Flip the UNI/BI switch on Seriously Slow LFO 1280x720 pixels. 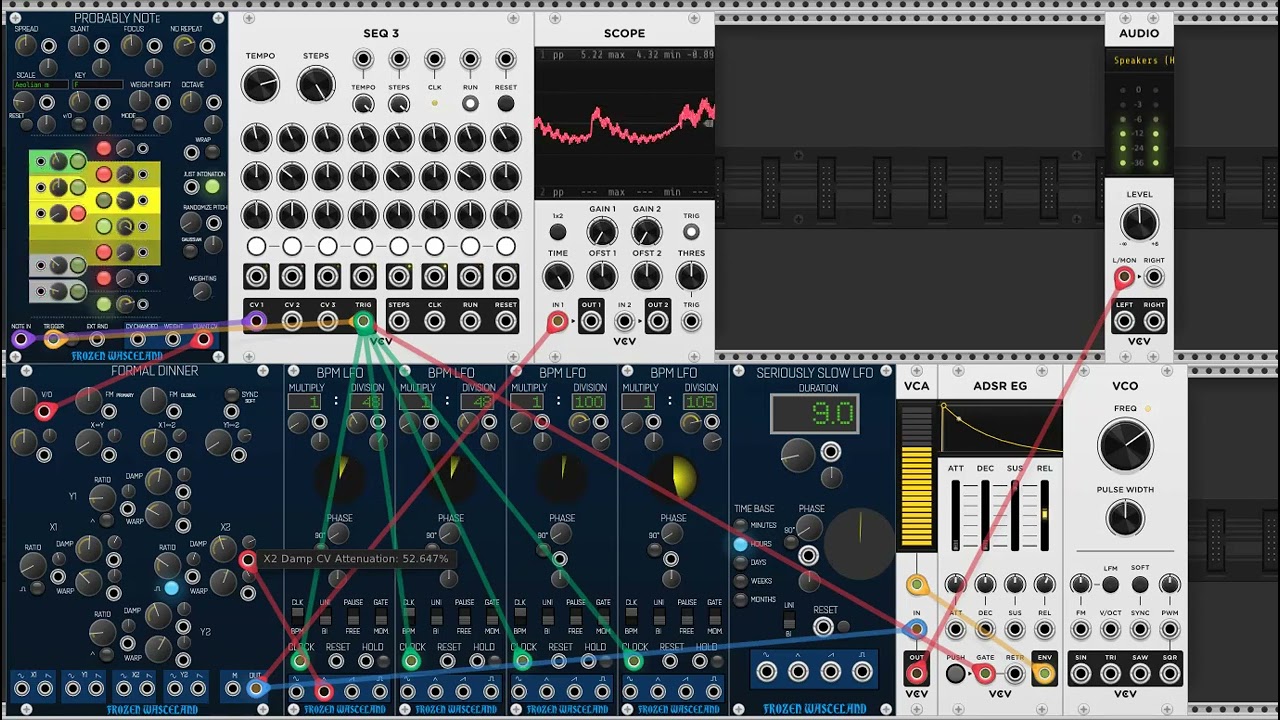click(x=789, y=620)
